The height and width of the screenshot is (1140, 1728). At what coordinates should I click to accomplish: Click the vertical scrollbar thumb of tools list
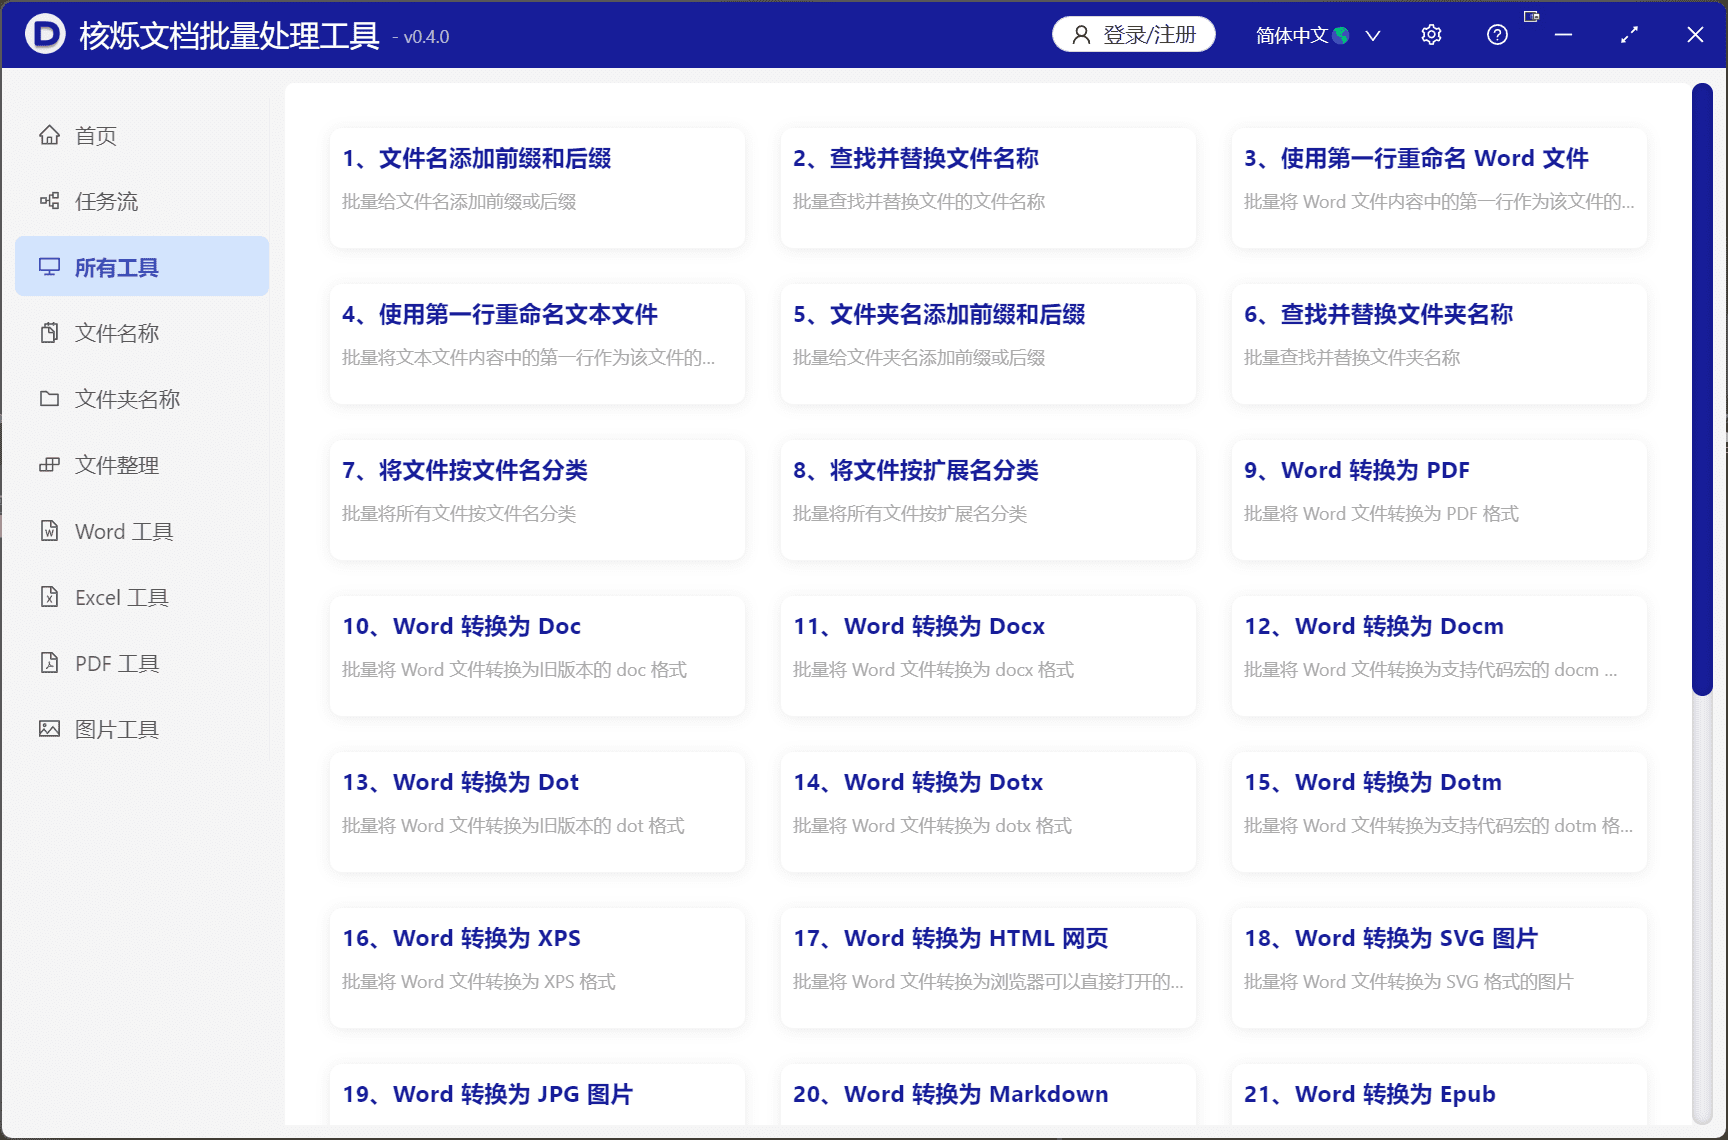(x=1702, y=389)
